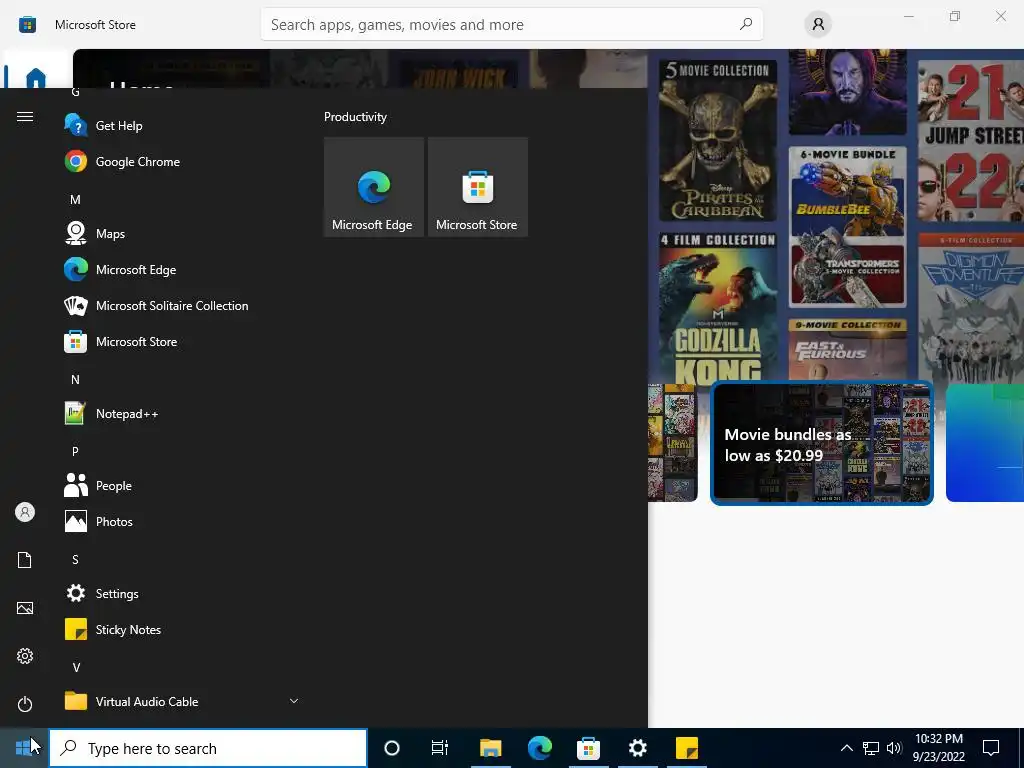Expand the Virtual Audio Cable folder

point(180,701)
